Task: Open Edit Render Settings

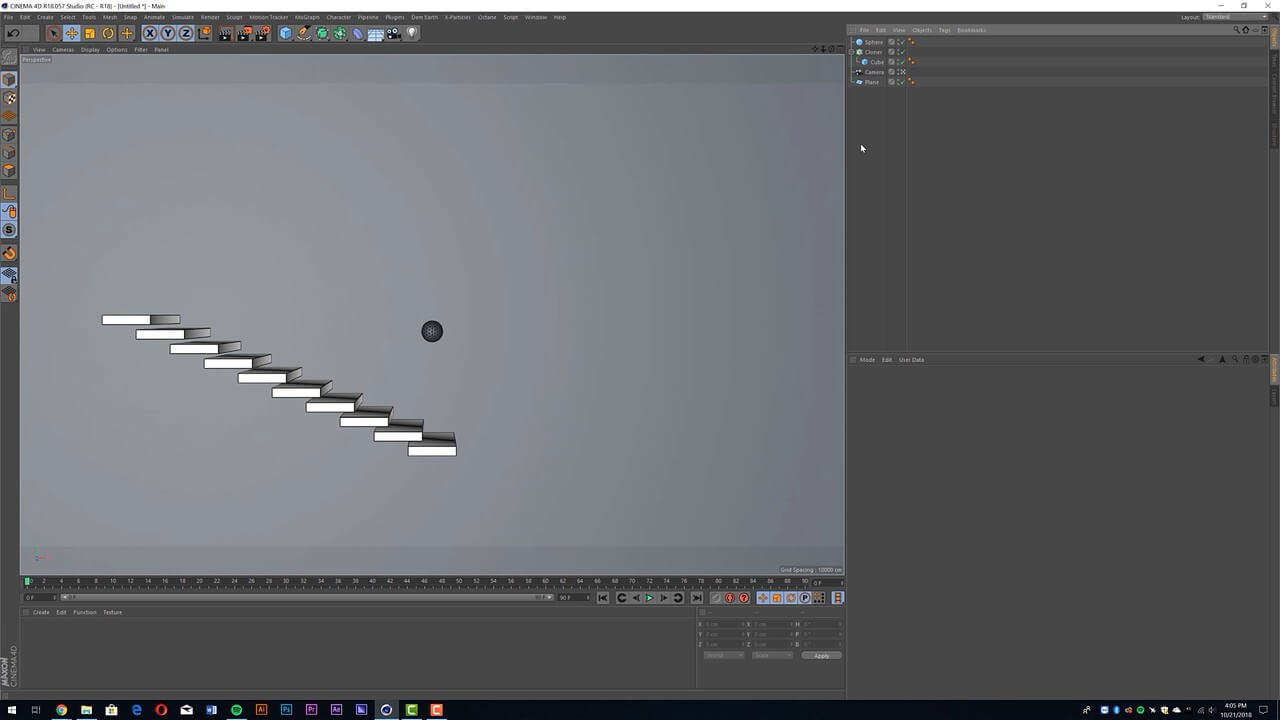Action: tap(262, 33)
